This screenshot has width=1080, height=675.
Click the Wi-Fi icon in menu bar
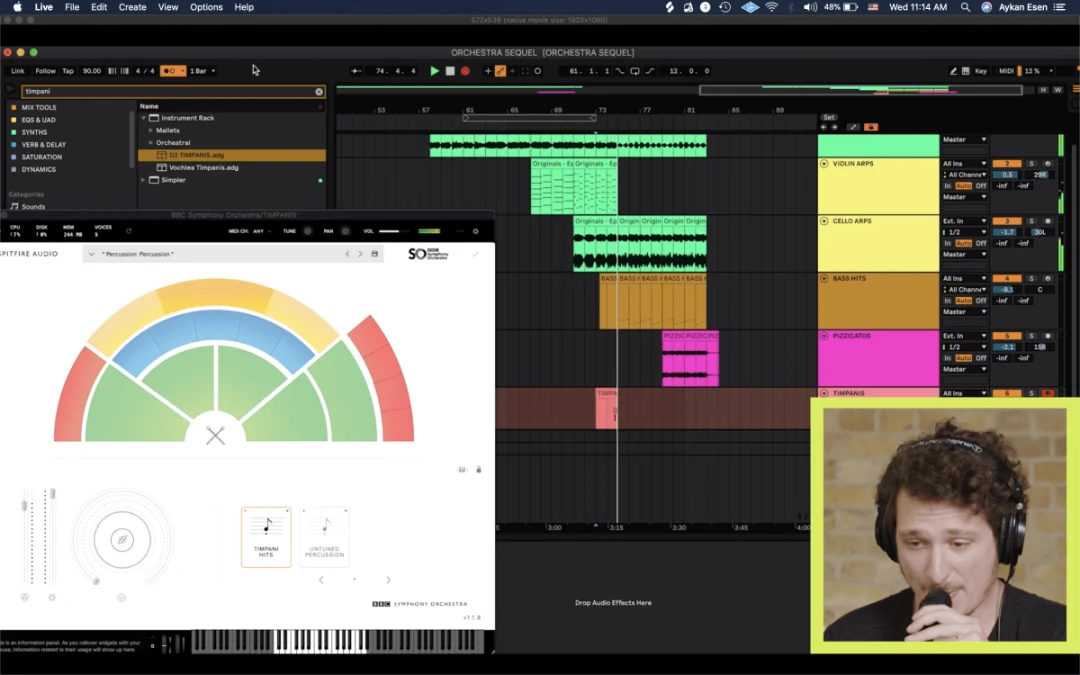[771, 7]
